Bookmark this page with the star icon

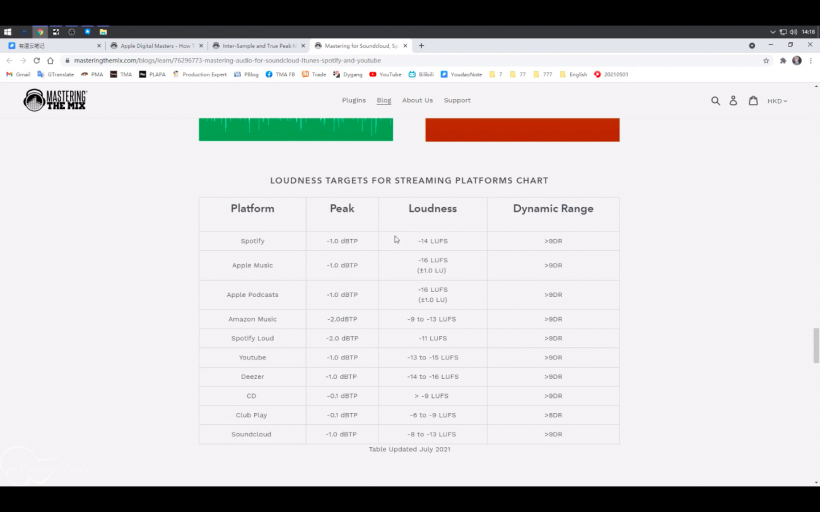(766, 61)
